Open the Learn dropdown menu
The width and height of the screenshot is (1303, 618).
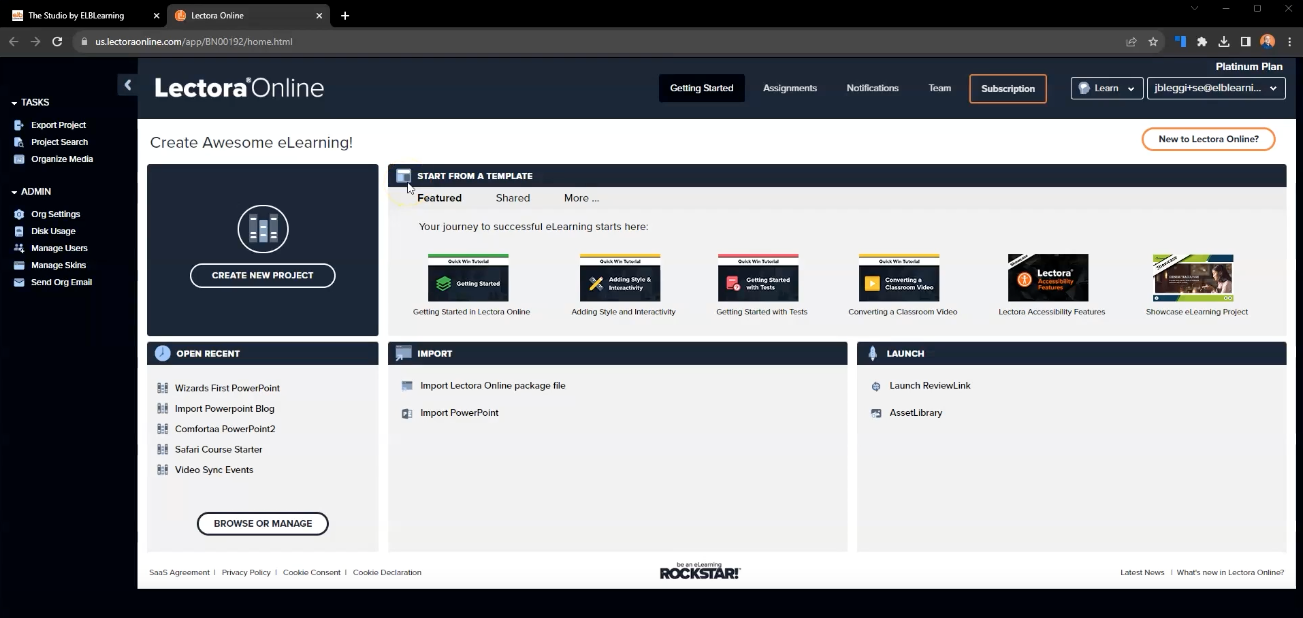pos(1106,88)
